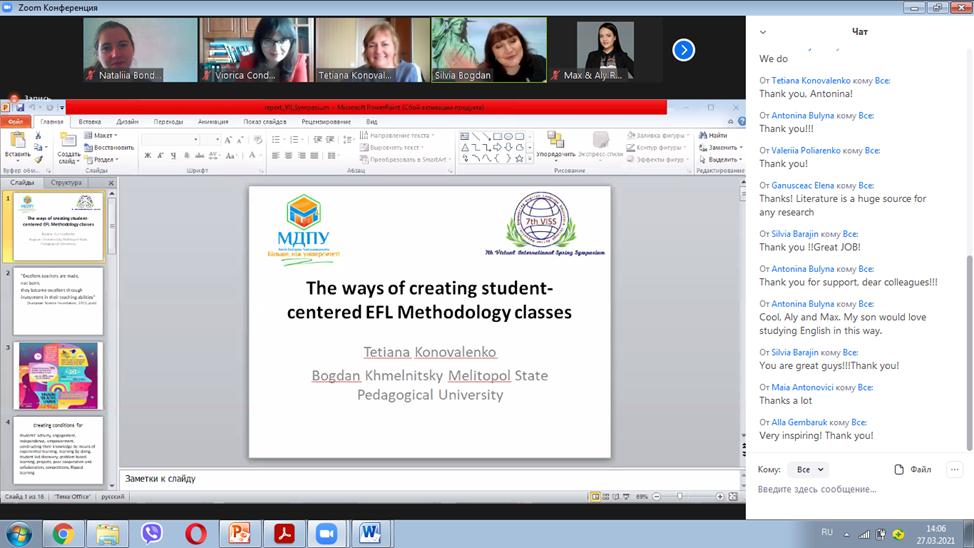Switch to the Структура outline tab
The image size is (974, 548).
[x=66, y=183]
